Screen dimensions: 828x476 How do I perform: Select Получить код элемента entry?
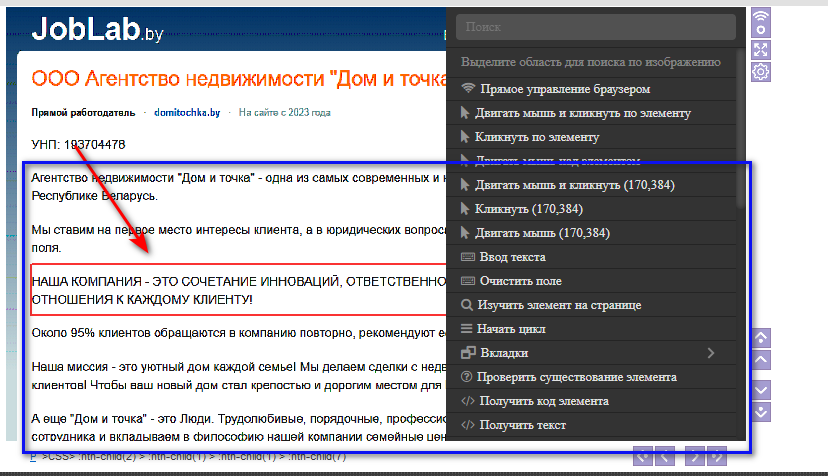pyautogui.click(x=591, y=400)
